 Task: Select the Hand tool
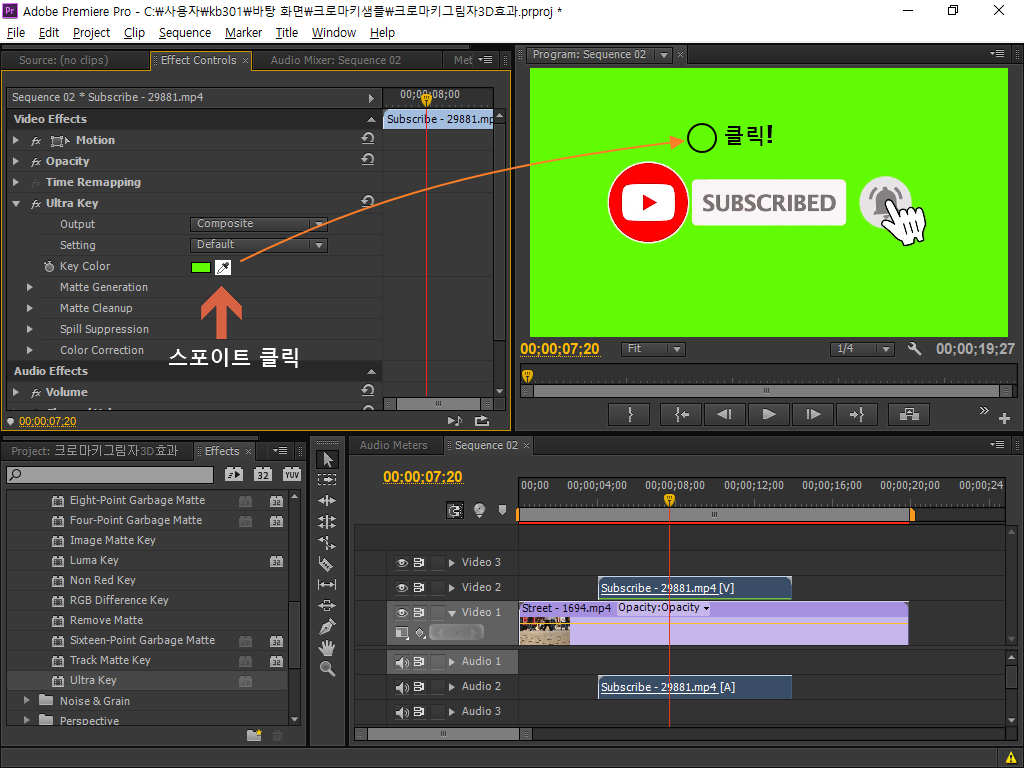(x=327, y=648)
